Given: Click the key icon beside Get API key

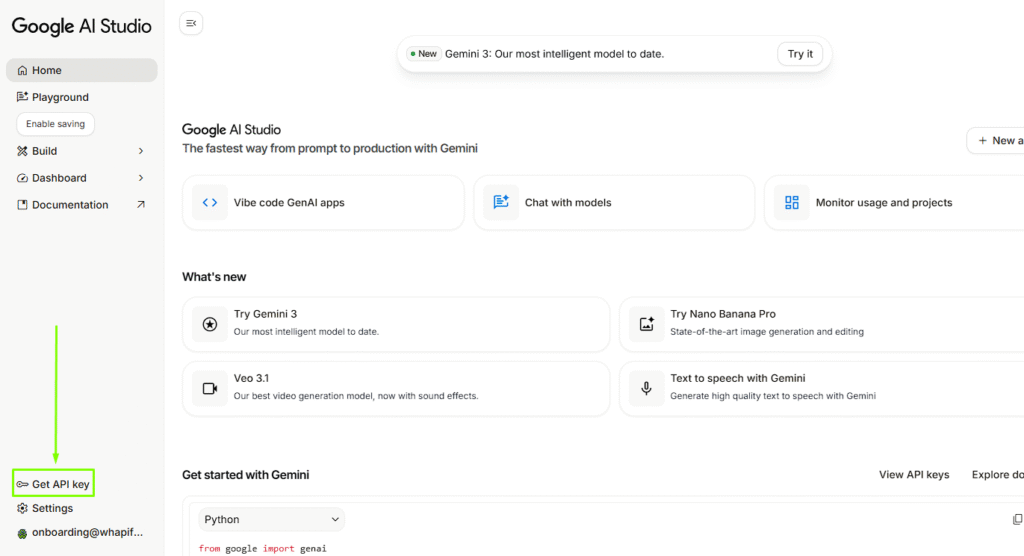Looking at the screenshot, I should (x=22, y=484).
